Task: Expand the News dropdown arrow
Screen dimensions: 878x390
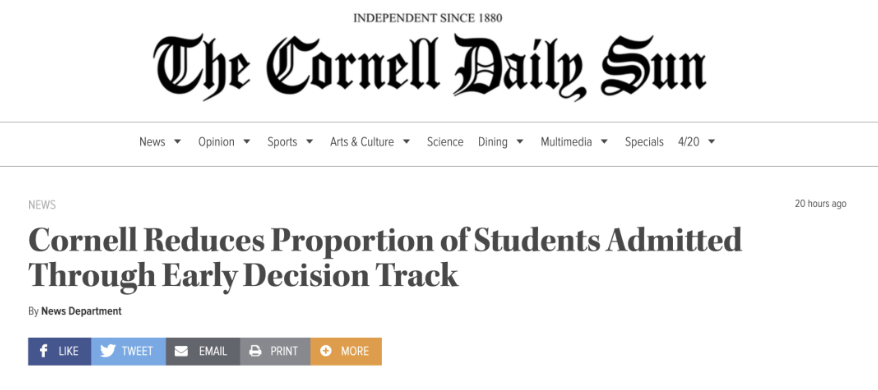Action: 178,142
